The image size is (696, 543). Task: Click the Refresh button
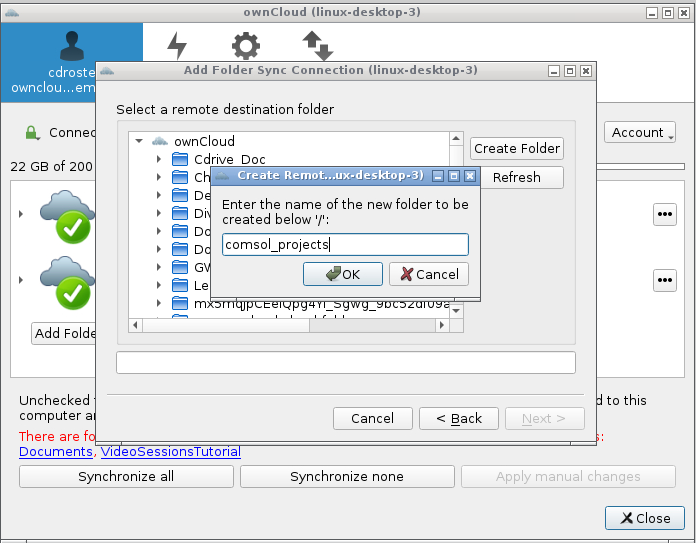[x=517, y=177]
